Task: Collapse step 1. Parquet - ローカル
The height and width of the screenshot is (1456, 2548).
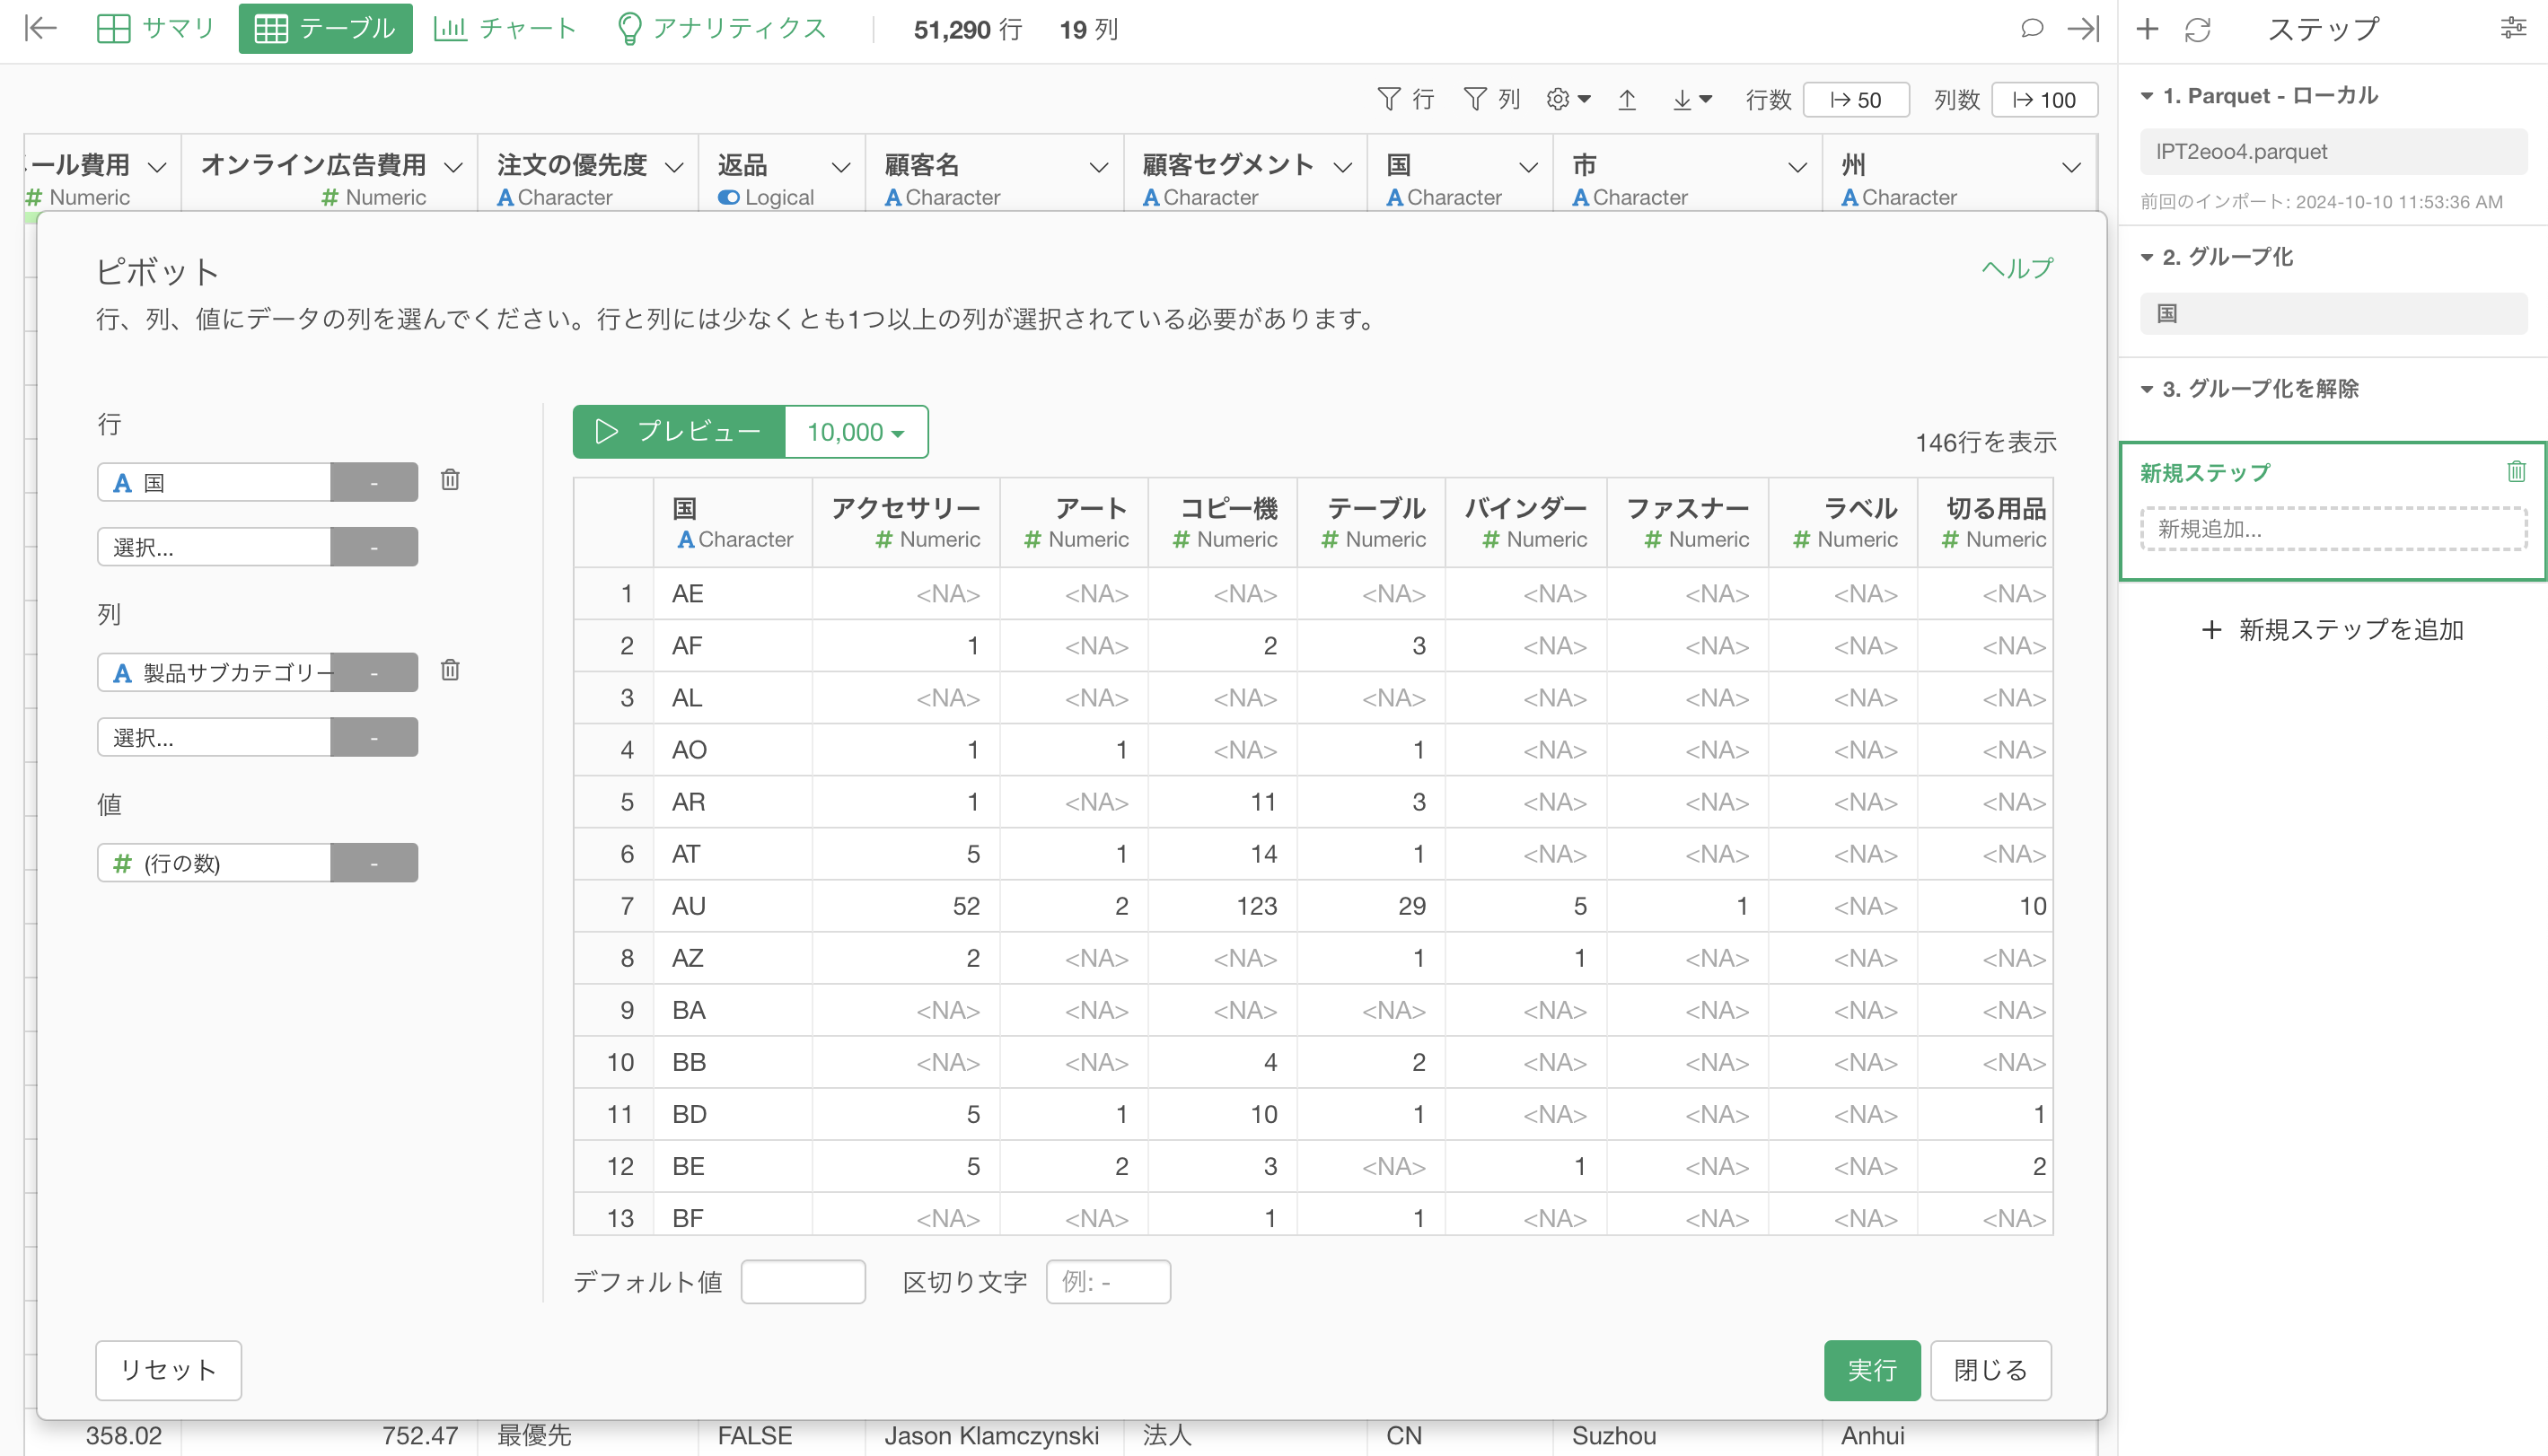Action: click(2147, 96)
